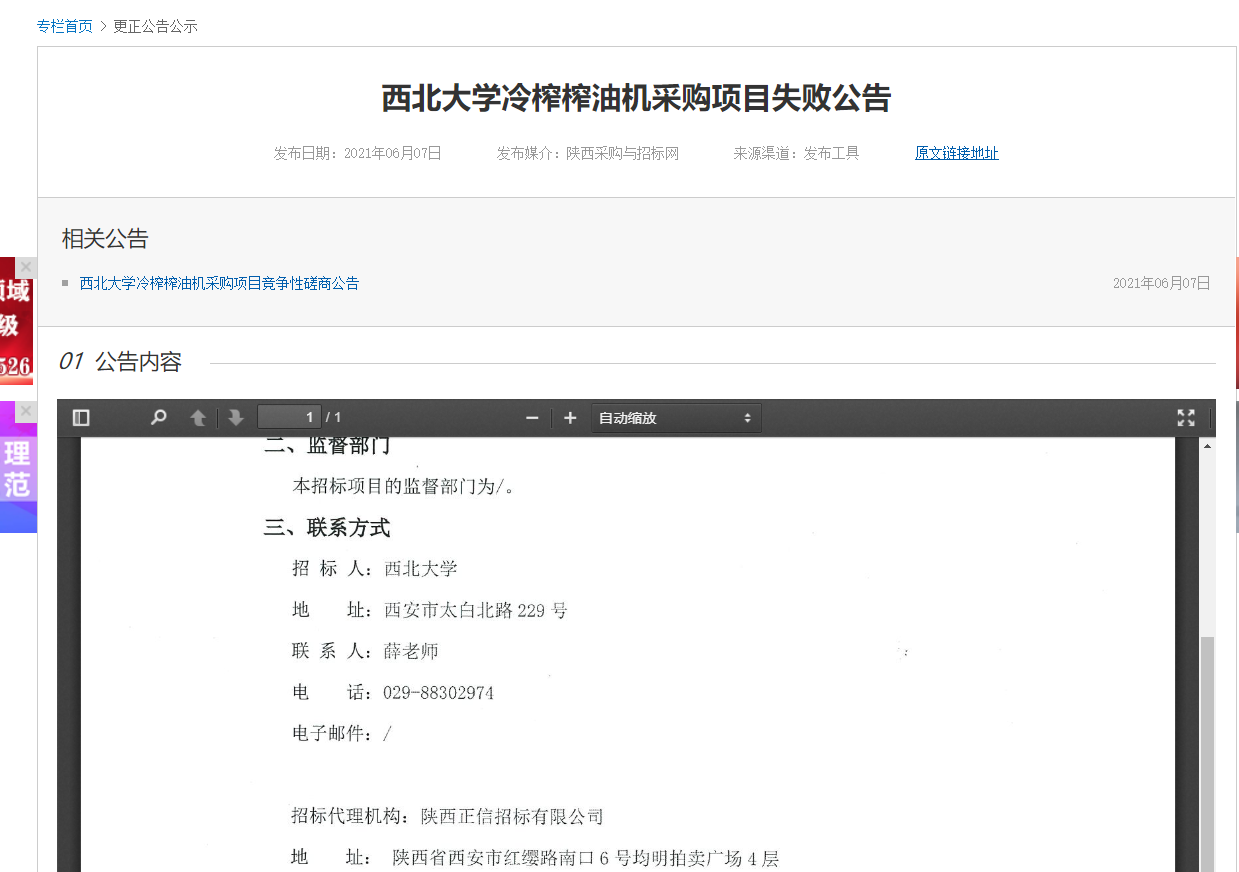This screenshot has height=872, width=1239.
Task: Click the 公告内容 section heading
Action: [x=138, y=362]
